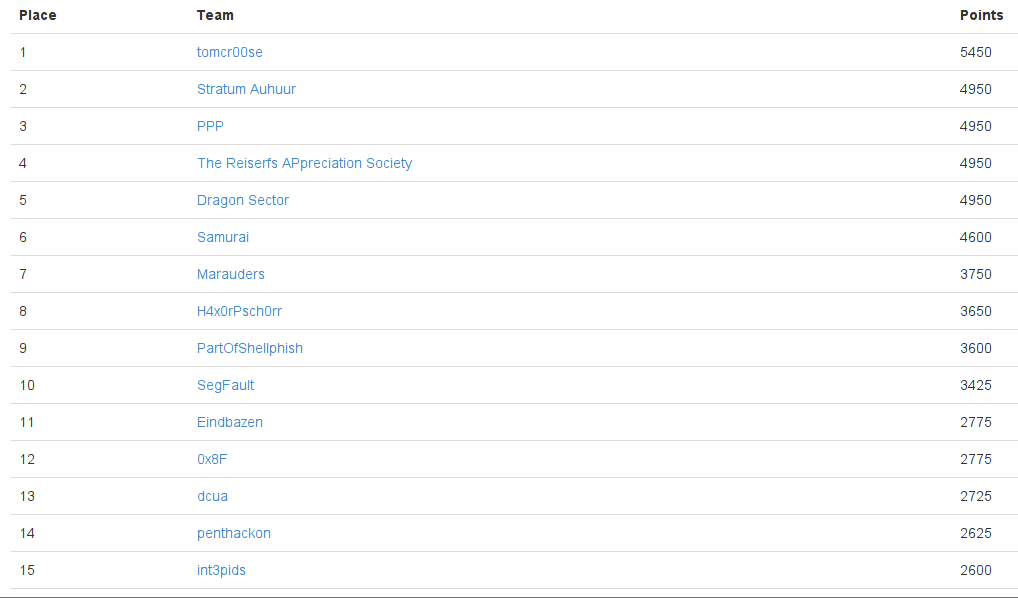Open the 0x8F team link
The image size is (1018, 598).
click(x=212, y=459)
